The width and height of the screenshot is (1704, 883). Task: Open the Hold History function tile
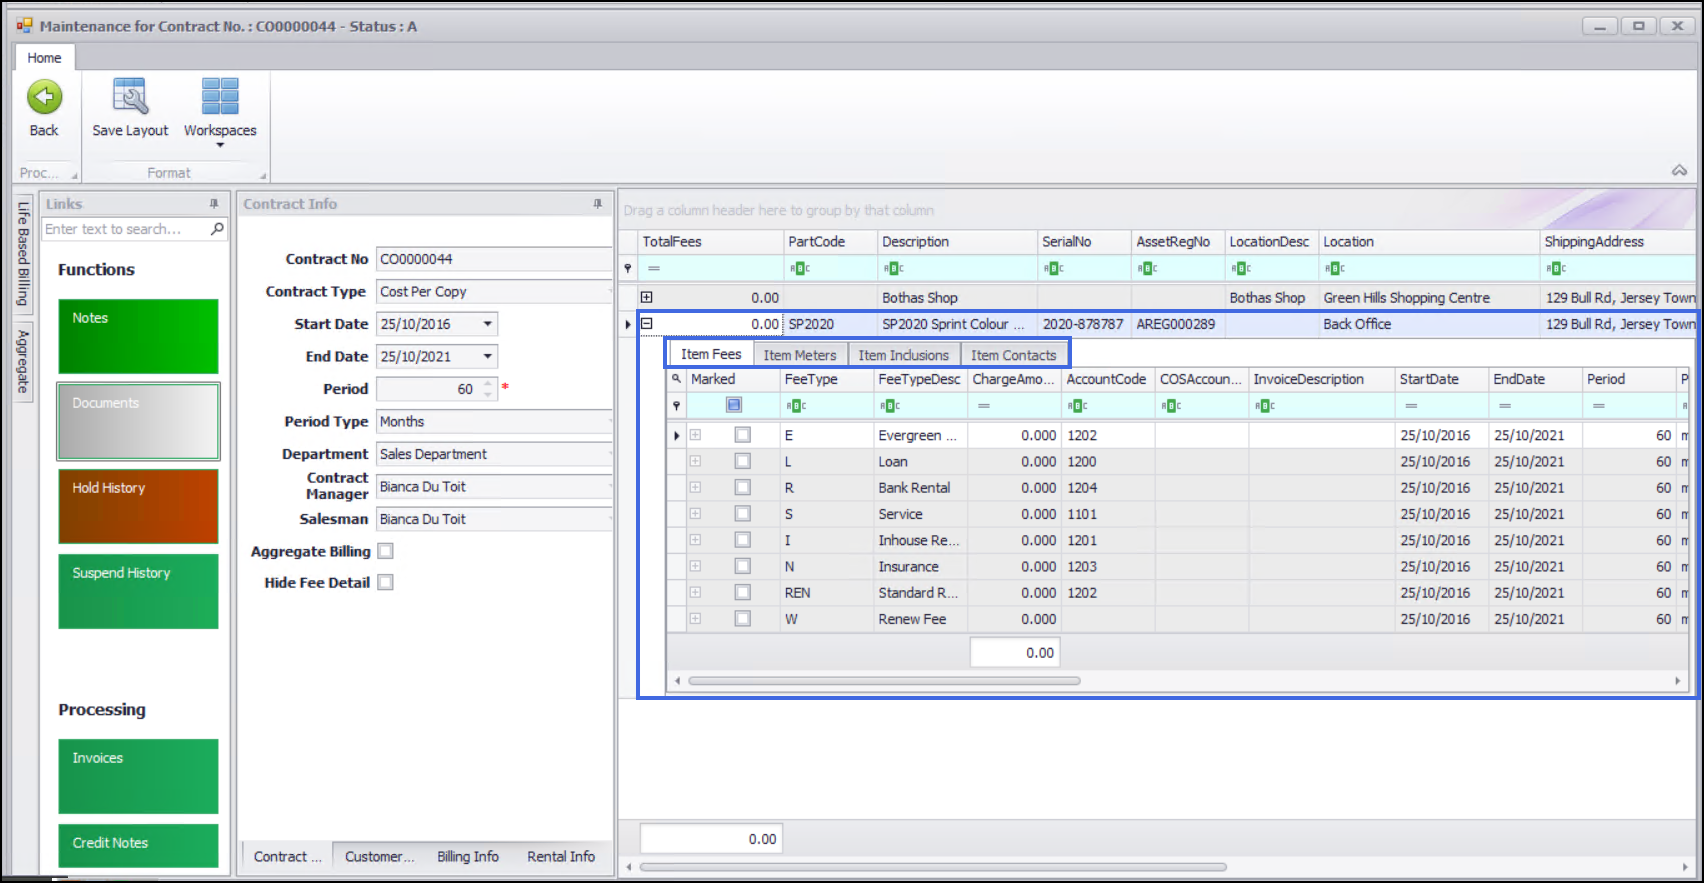point(138,506)
